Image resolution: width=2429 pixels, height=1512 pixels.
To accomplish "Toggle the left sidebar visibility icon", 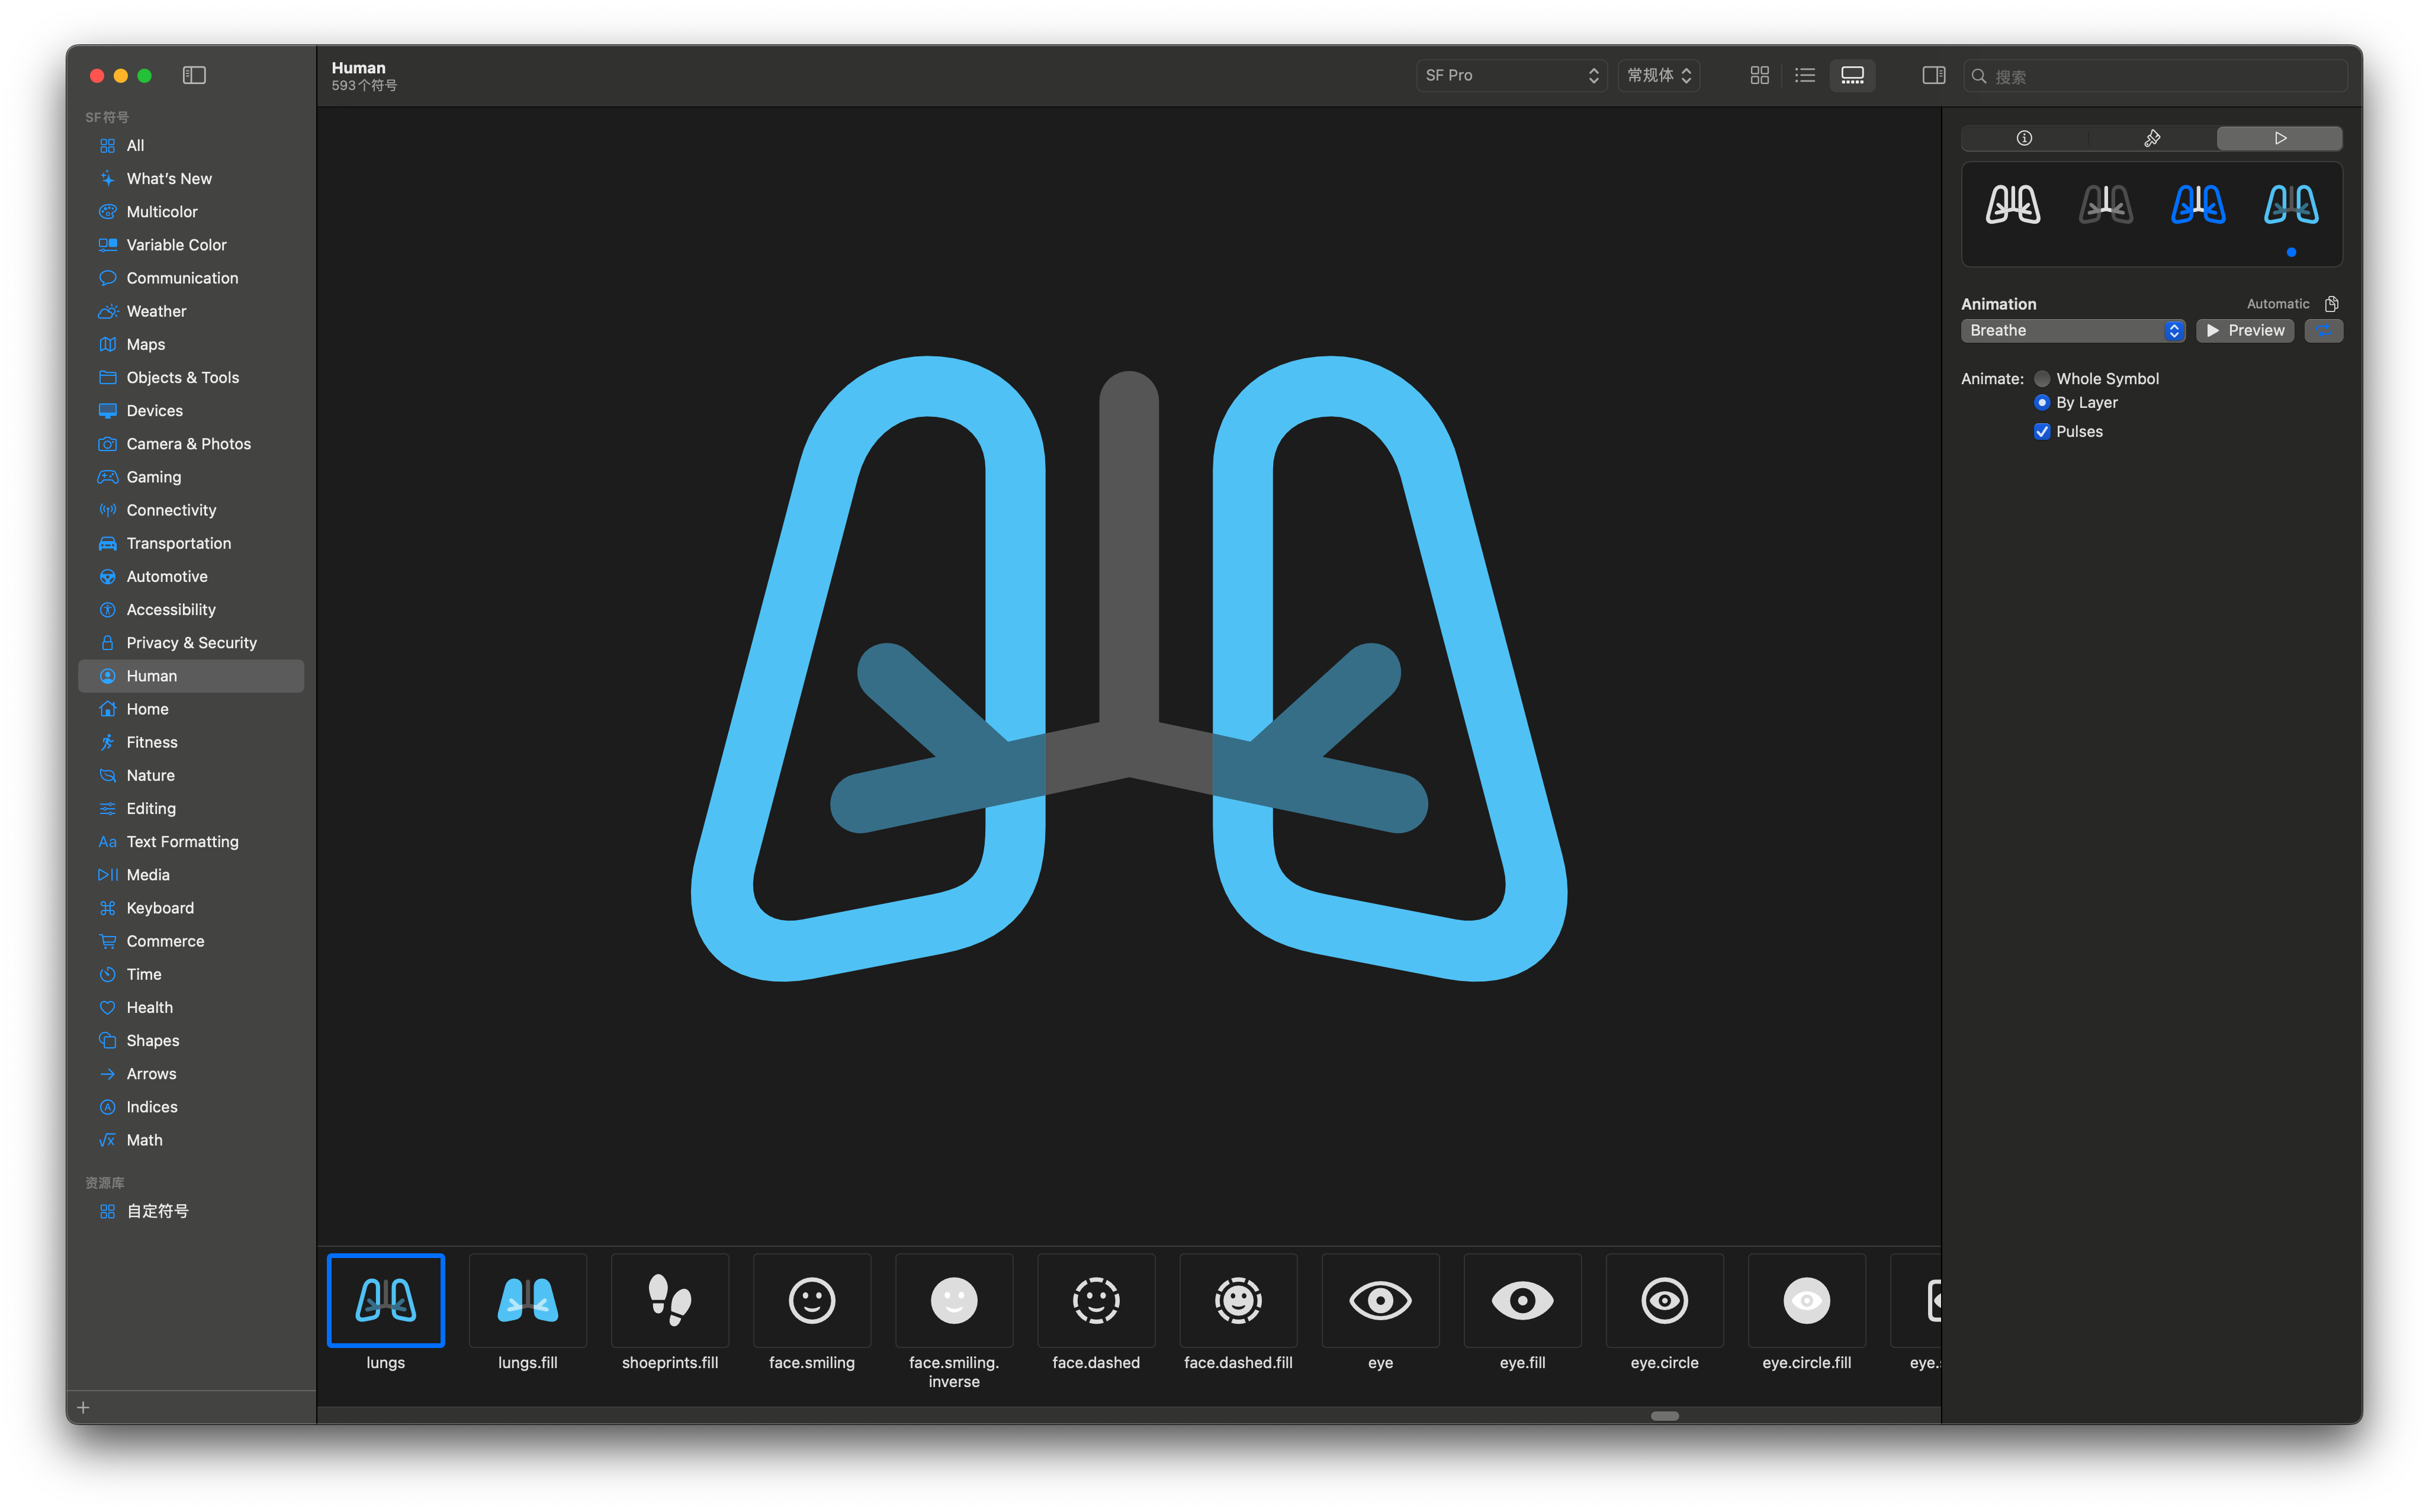I will pyautogui.click(x=194, y=75).
